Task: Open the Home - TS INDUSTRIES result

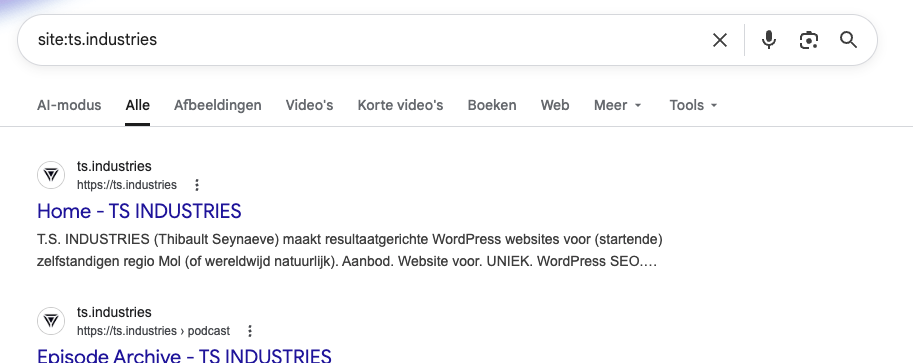Action: click(139, 211)
